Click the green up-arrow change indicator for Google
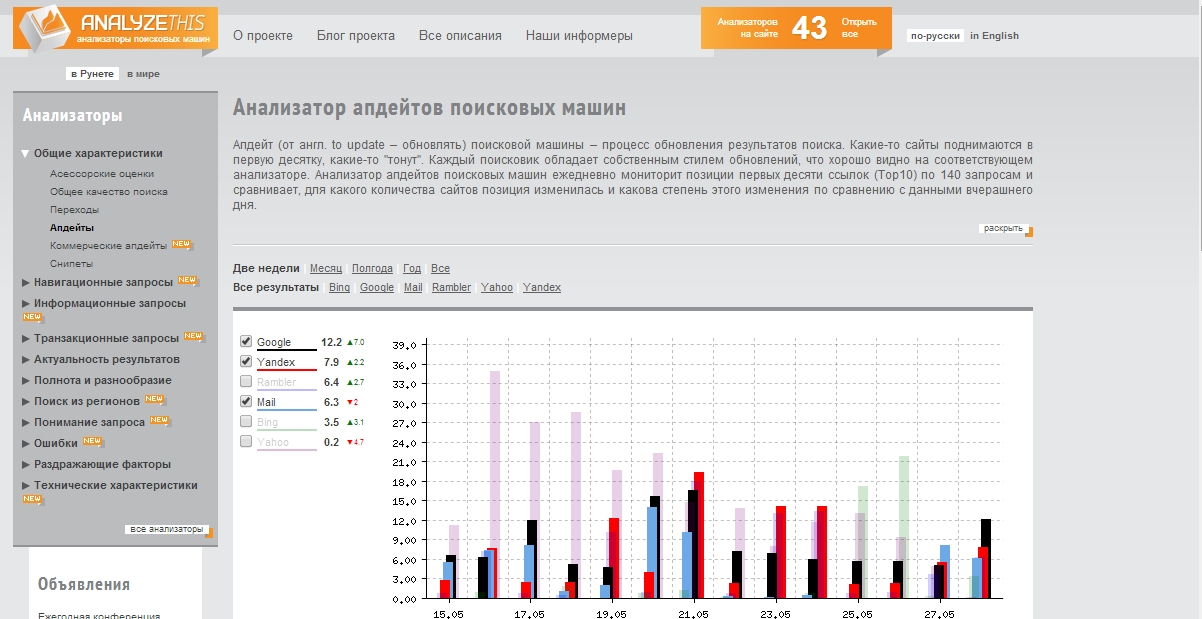Screen dimensions: 1202x619 (x=355, y=342)
